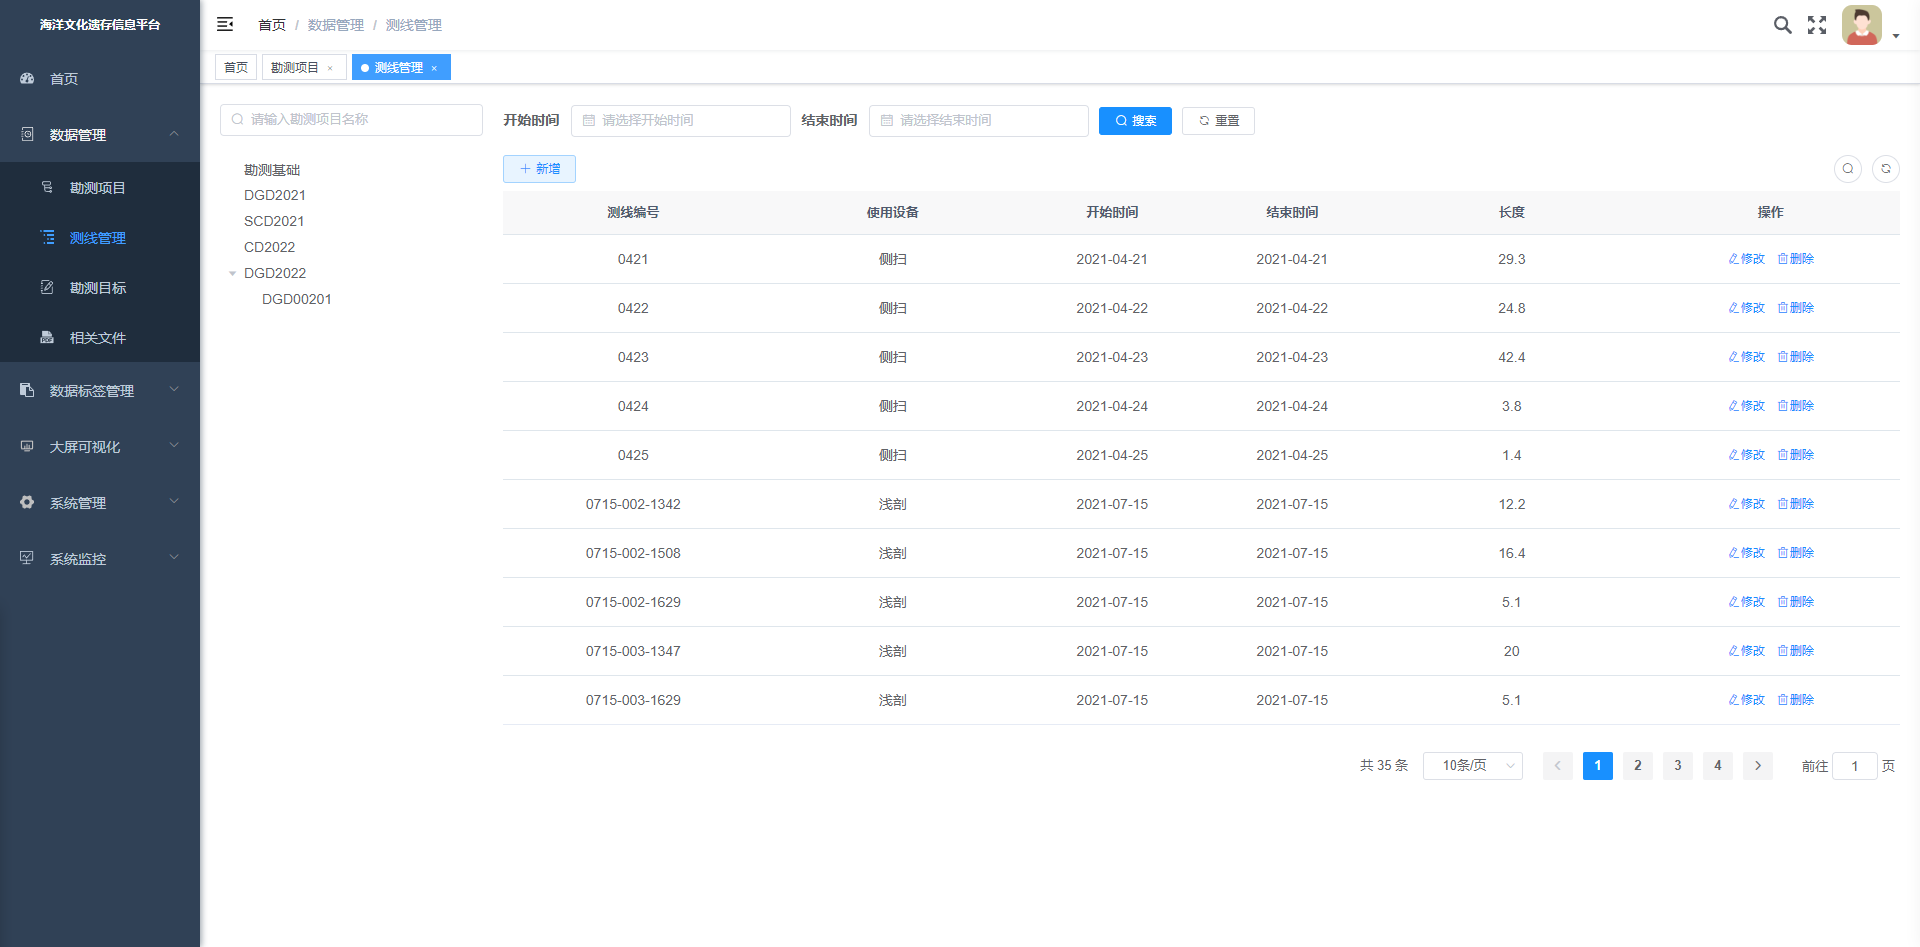The width and height of the screenshot is (1920, 947).
Task: Collapse the DGD2022 tree node arrow
Action: point(232,273)
